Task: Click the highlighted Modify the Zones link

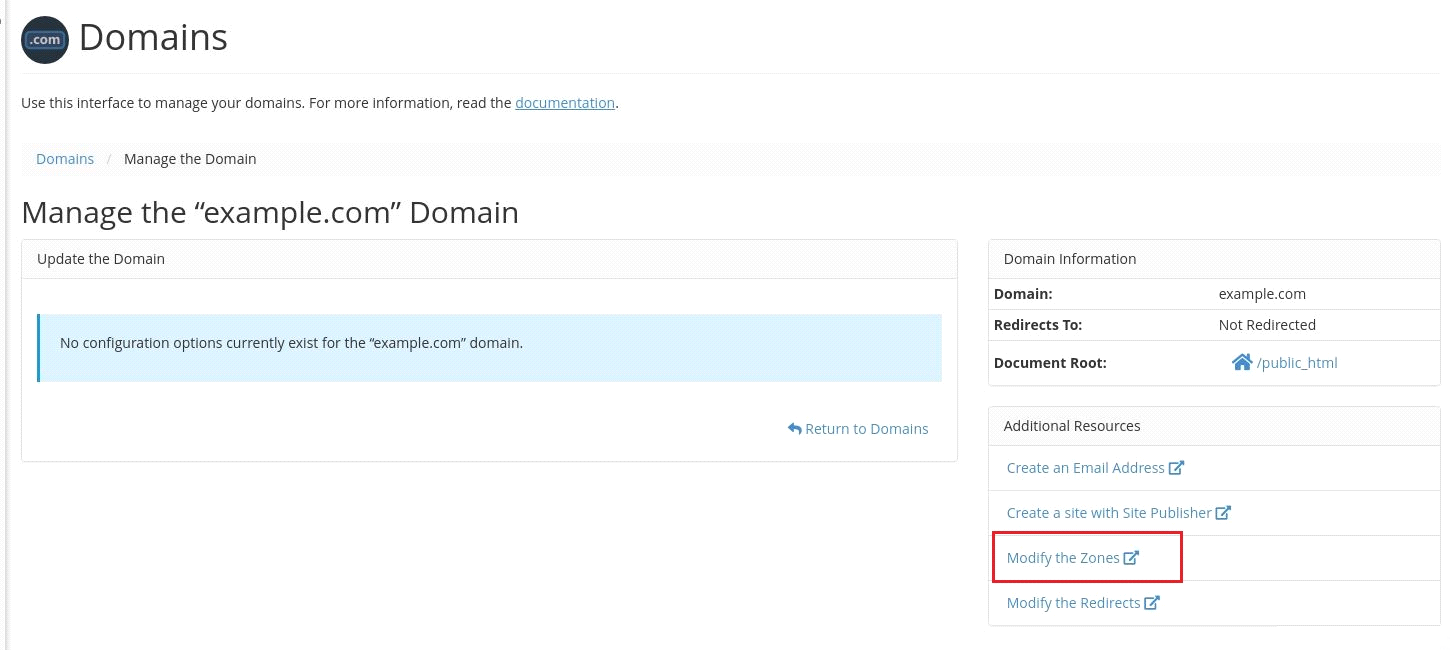Action: (x=1064, y=558)
